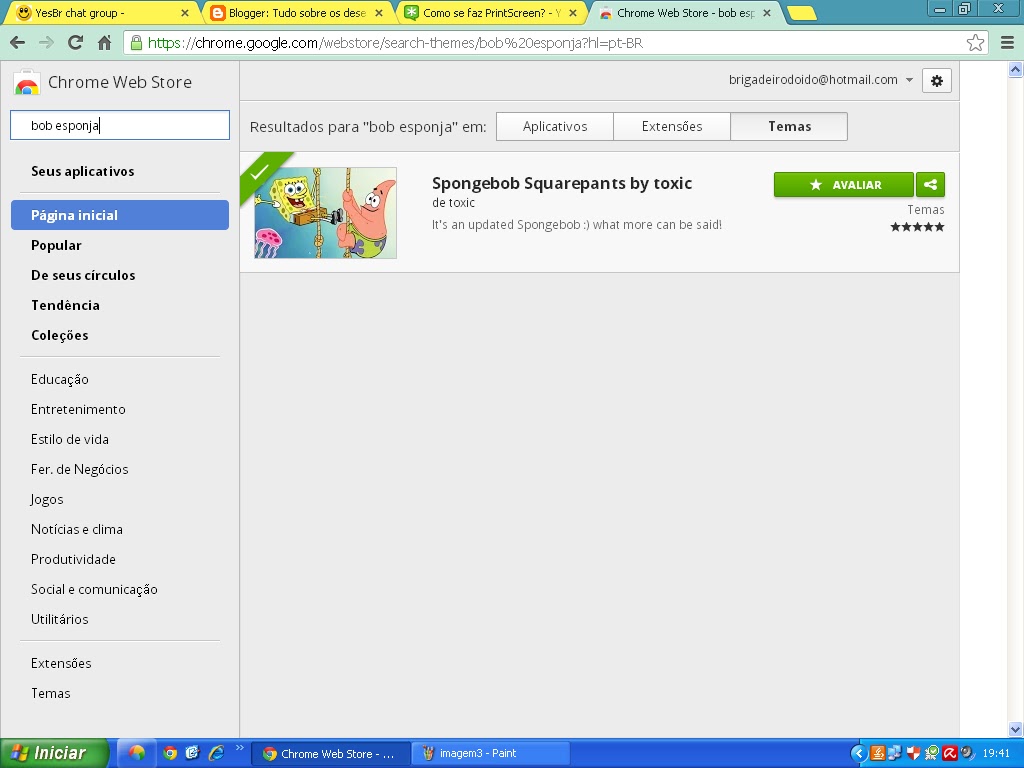Click the Spongebob theme thumbnail
1024x768 pixels.
coord(325,213)
